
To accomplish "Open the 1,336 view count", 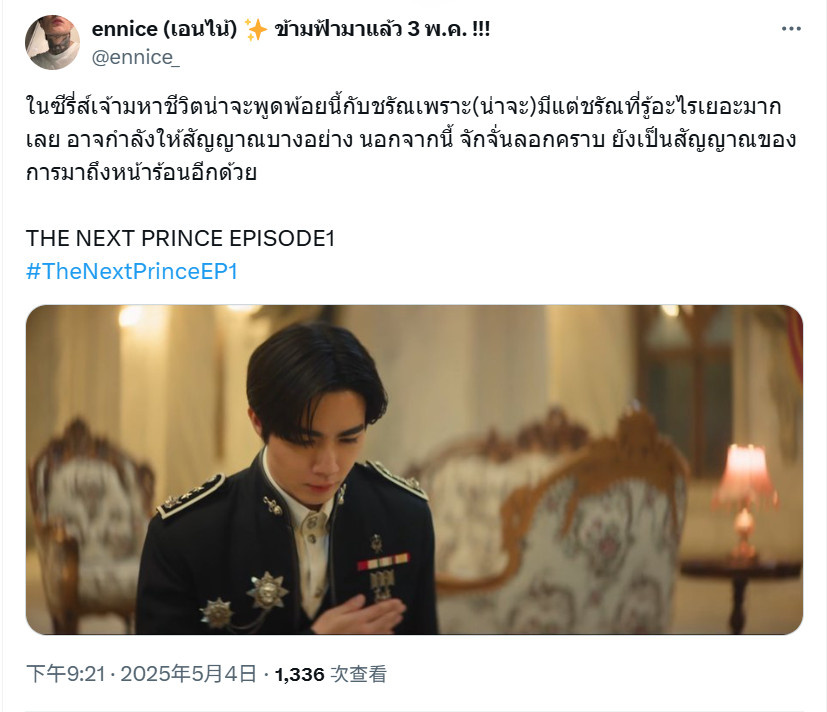I will (x=300, y=675).
